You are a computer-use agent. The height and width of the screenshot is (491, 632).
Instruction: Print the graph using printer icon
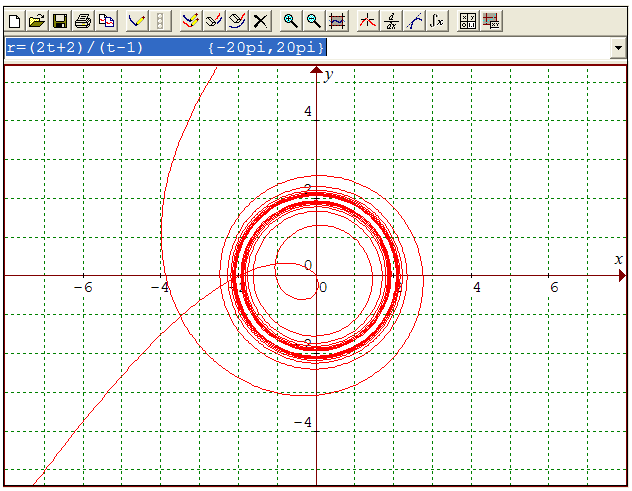click(x=83, y=21)
